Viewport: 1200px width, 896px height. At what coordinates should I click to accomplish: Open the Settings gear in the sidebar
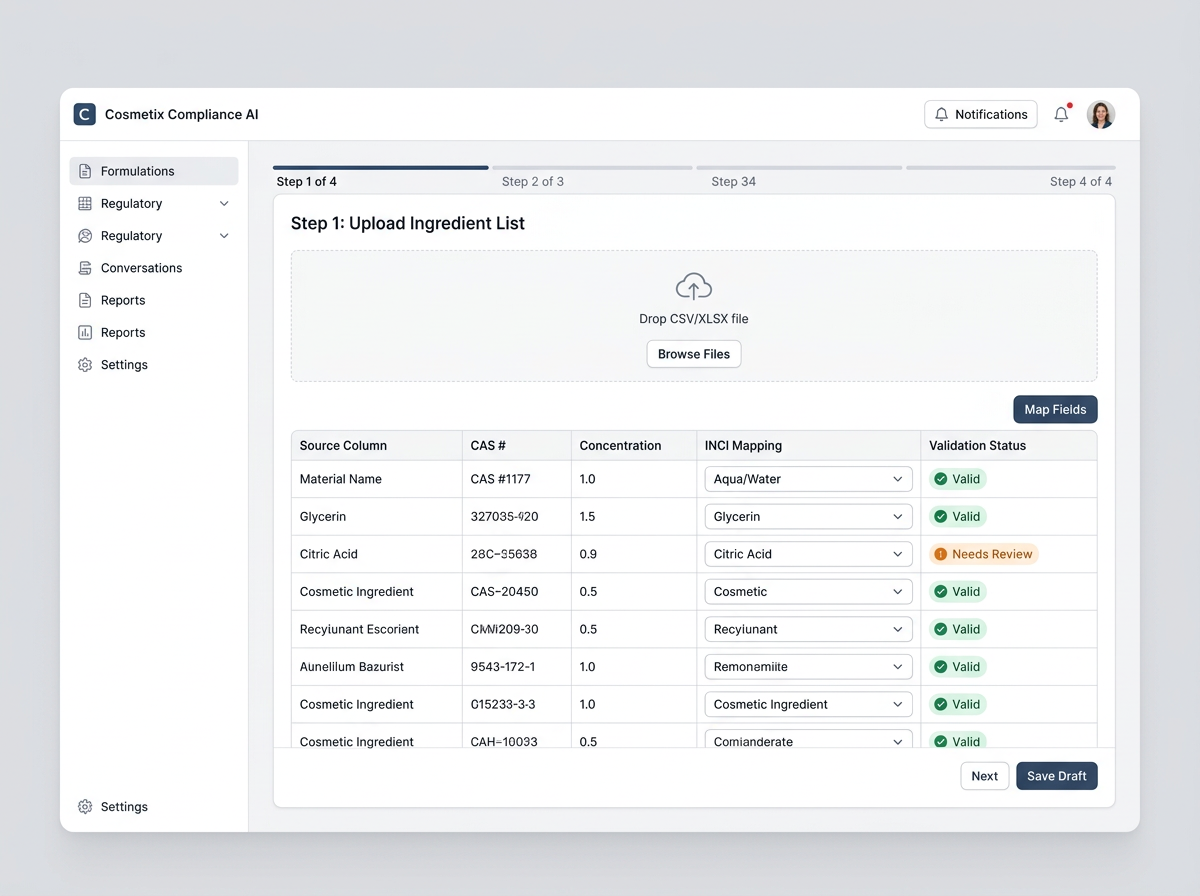(x=86, y=364)
